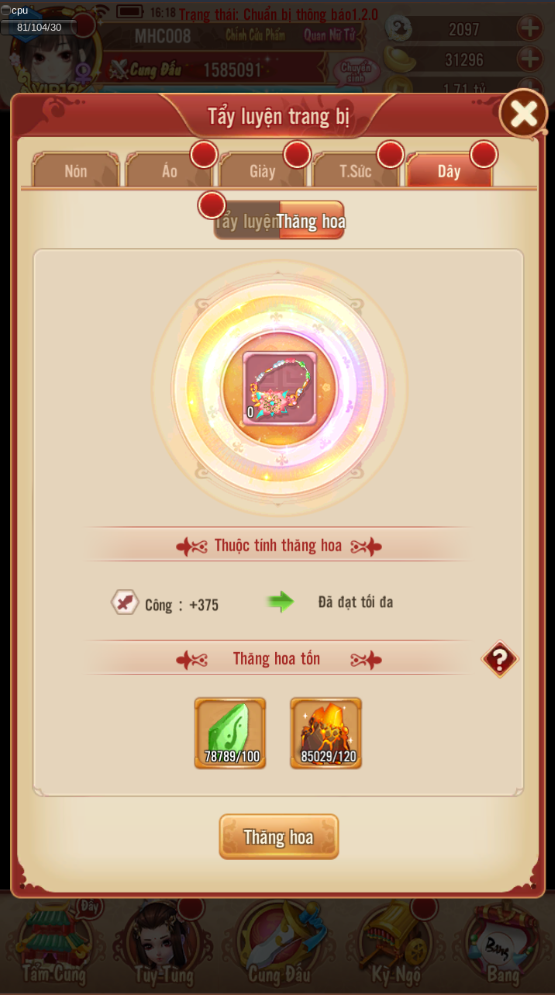Viewport: 555px width, 995px height.
Task: Switch to the Tẩy luyện mode
Action: coord(246,221)
